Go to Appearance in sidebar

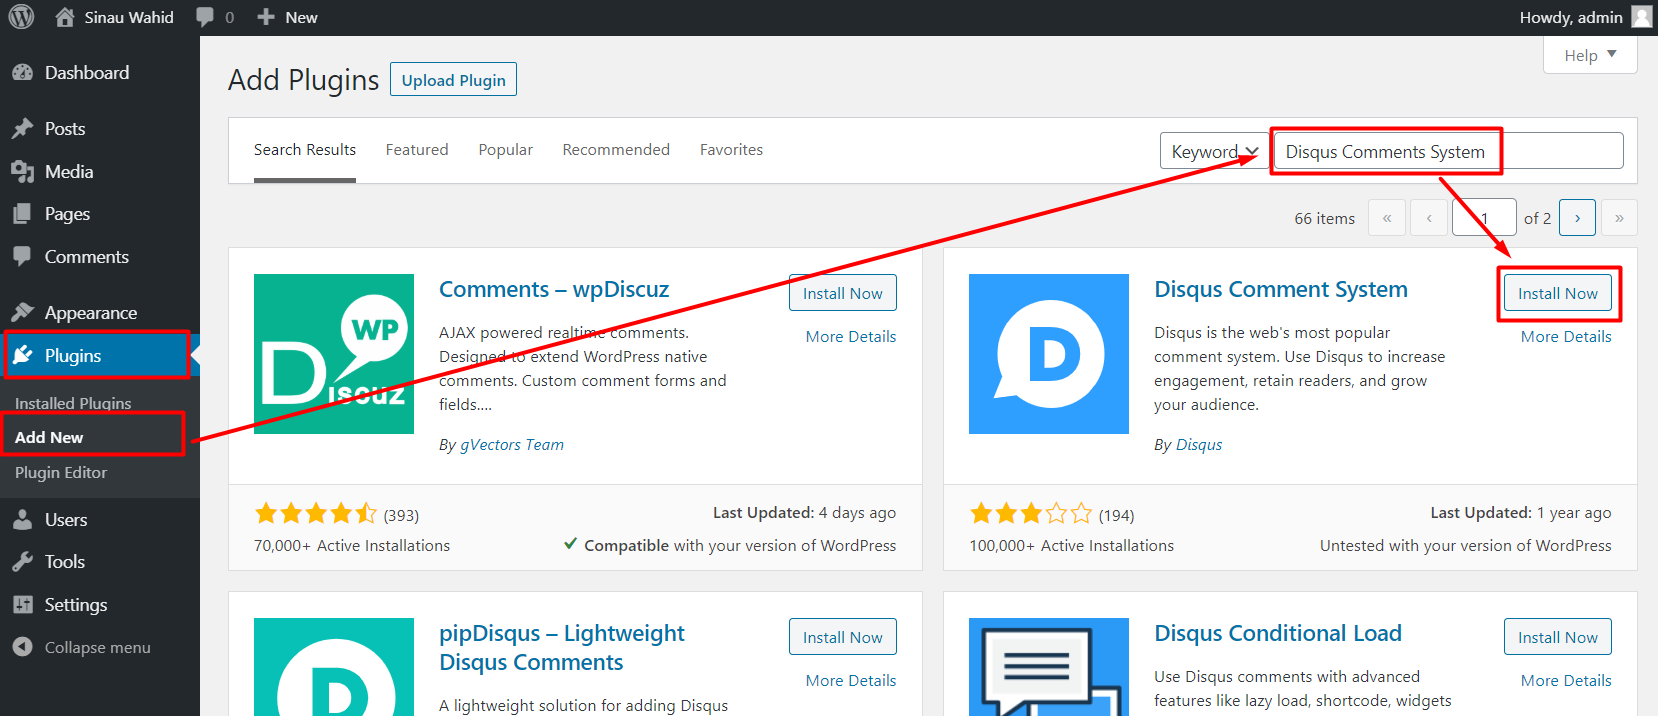tap(90, 313)
